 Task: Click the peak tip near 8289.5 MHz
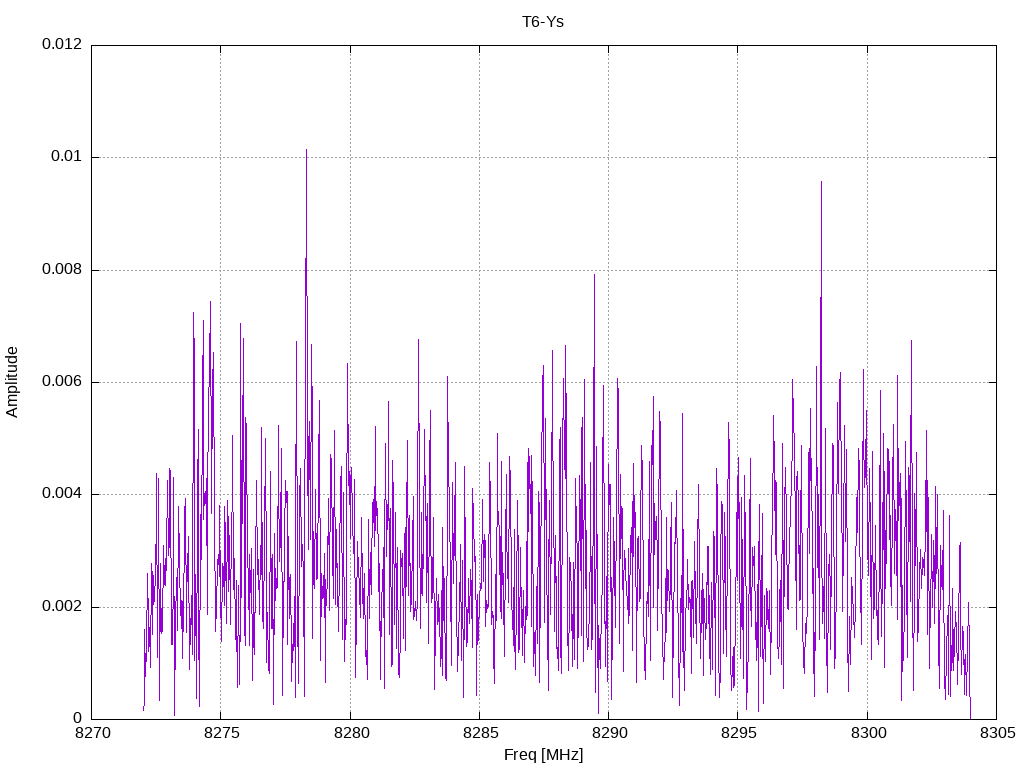[594, 275]
